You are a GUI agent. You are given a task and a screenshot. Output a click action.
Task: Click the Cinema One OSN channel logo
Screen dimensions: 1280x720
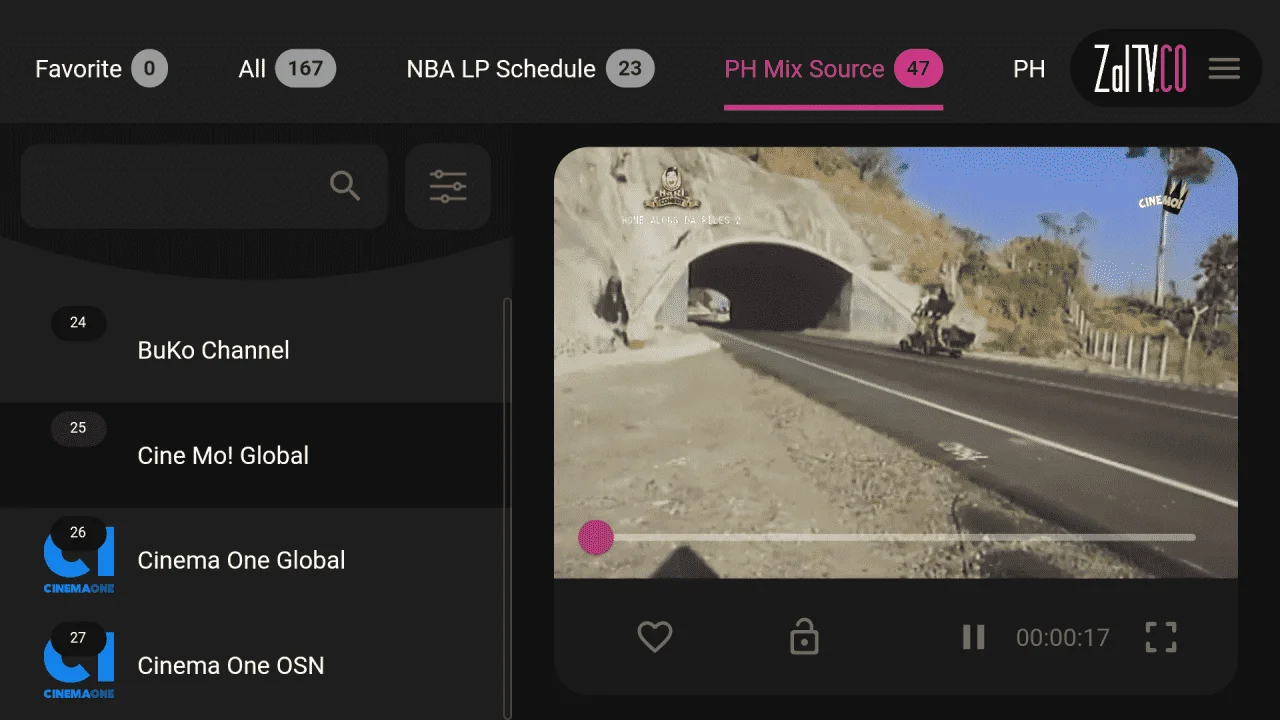coord(79,666)
